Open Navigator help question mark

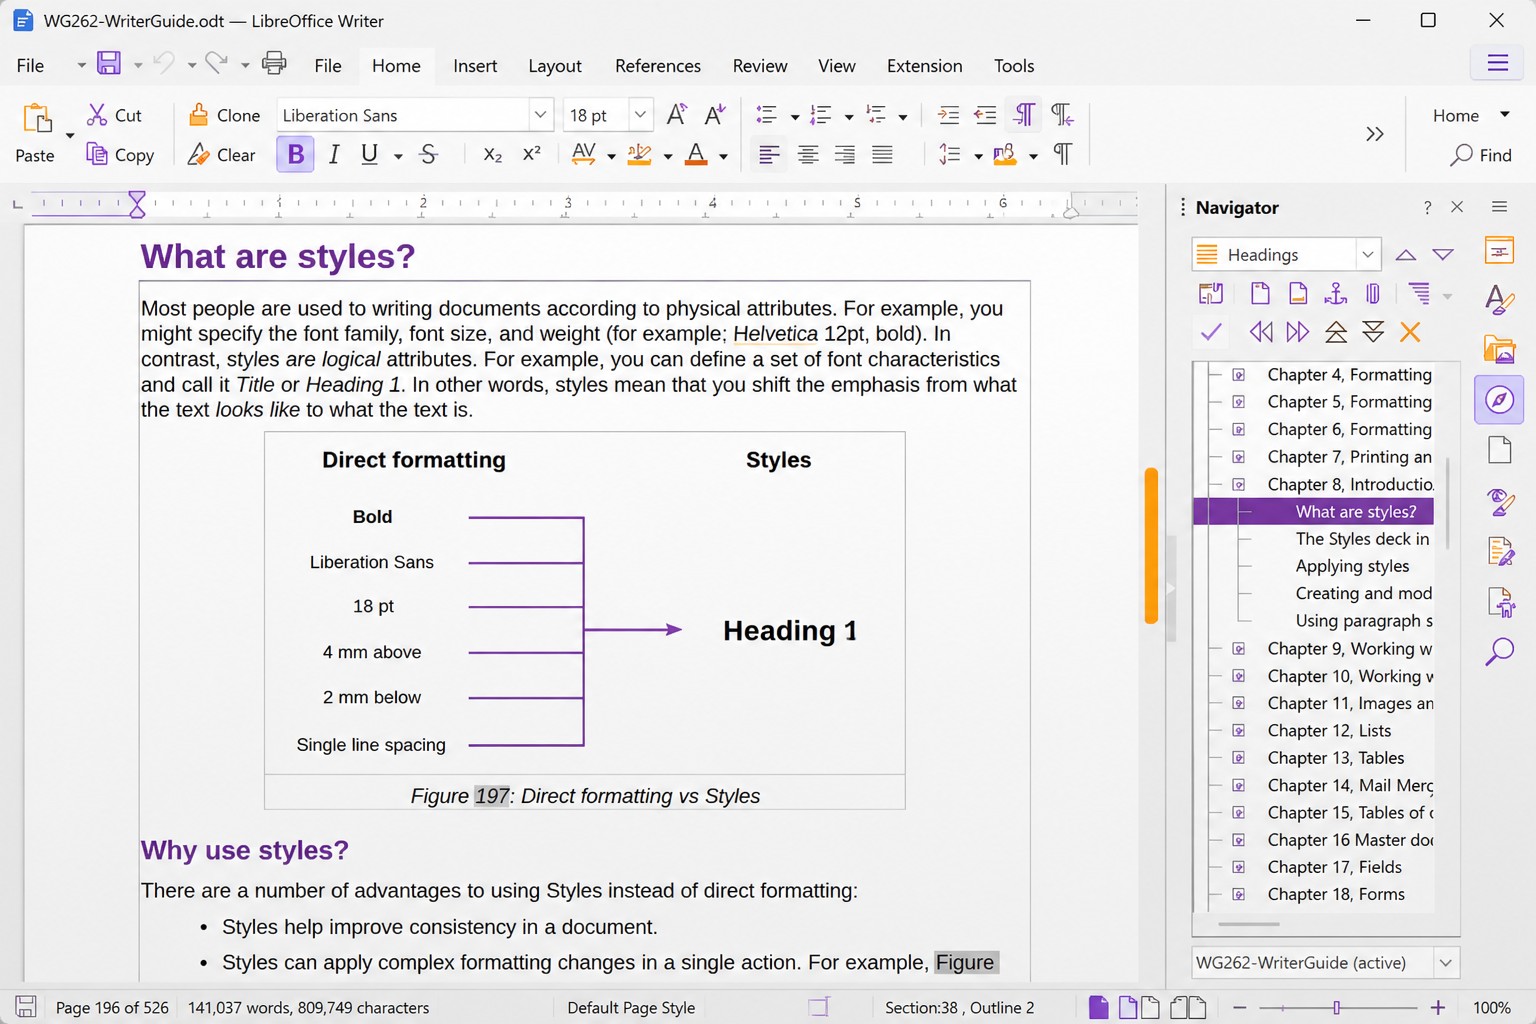coord(1427,207)
